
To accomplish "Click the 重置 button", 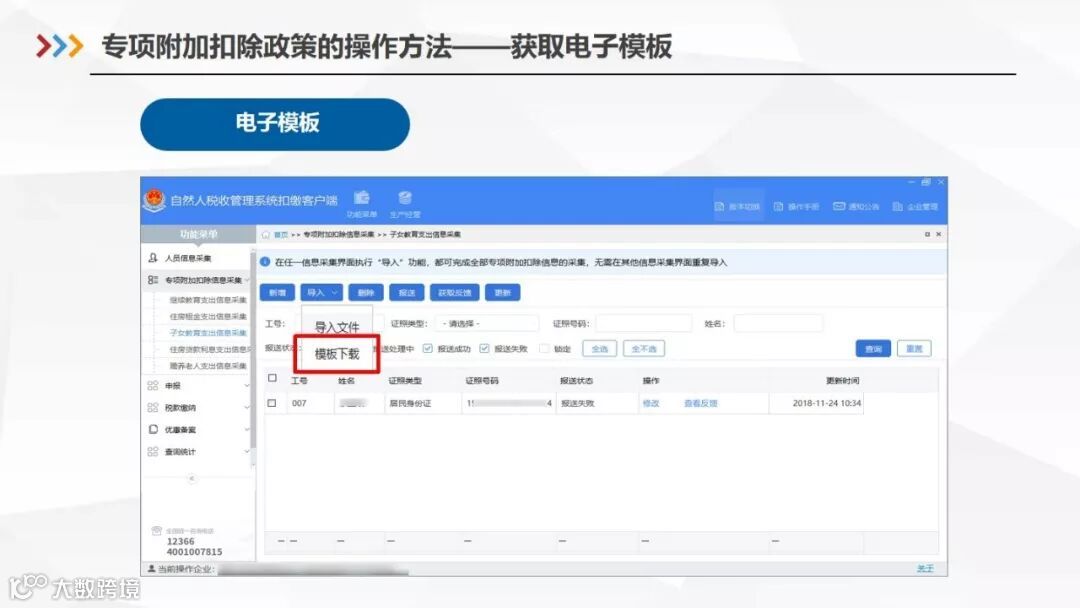I will pos(914,349).
